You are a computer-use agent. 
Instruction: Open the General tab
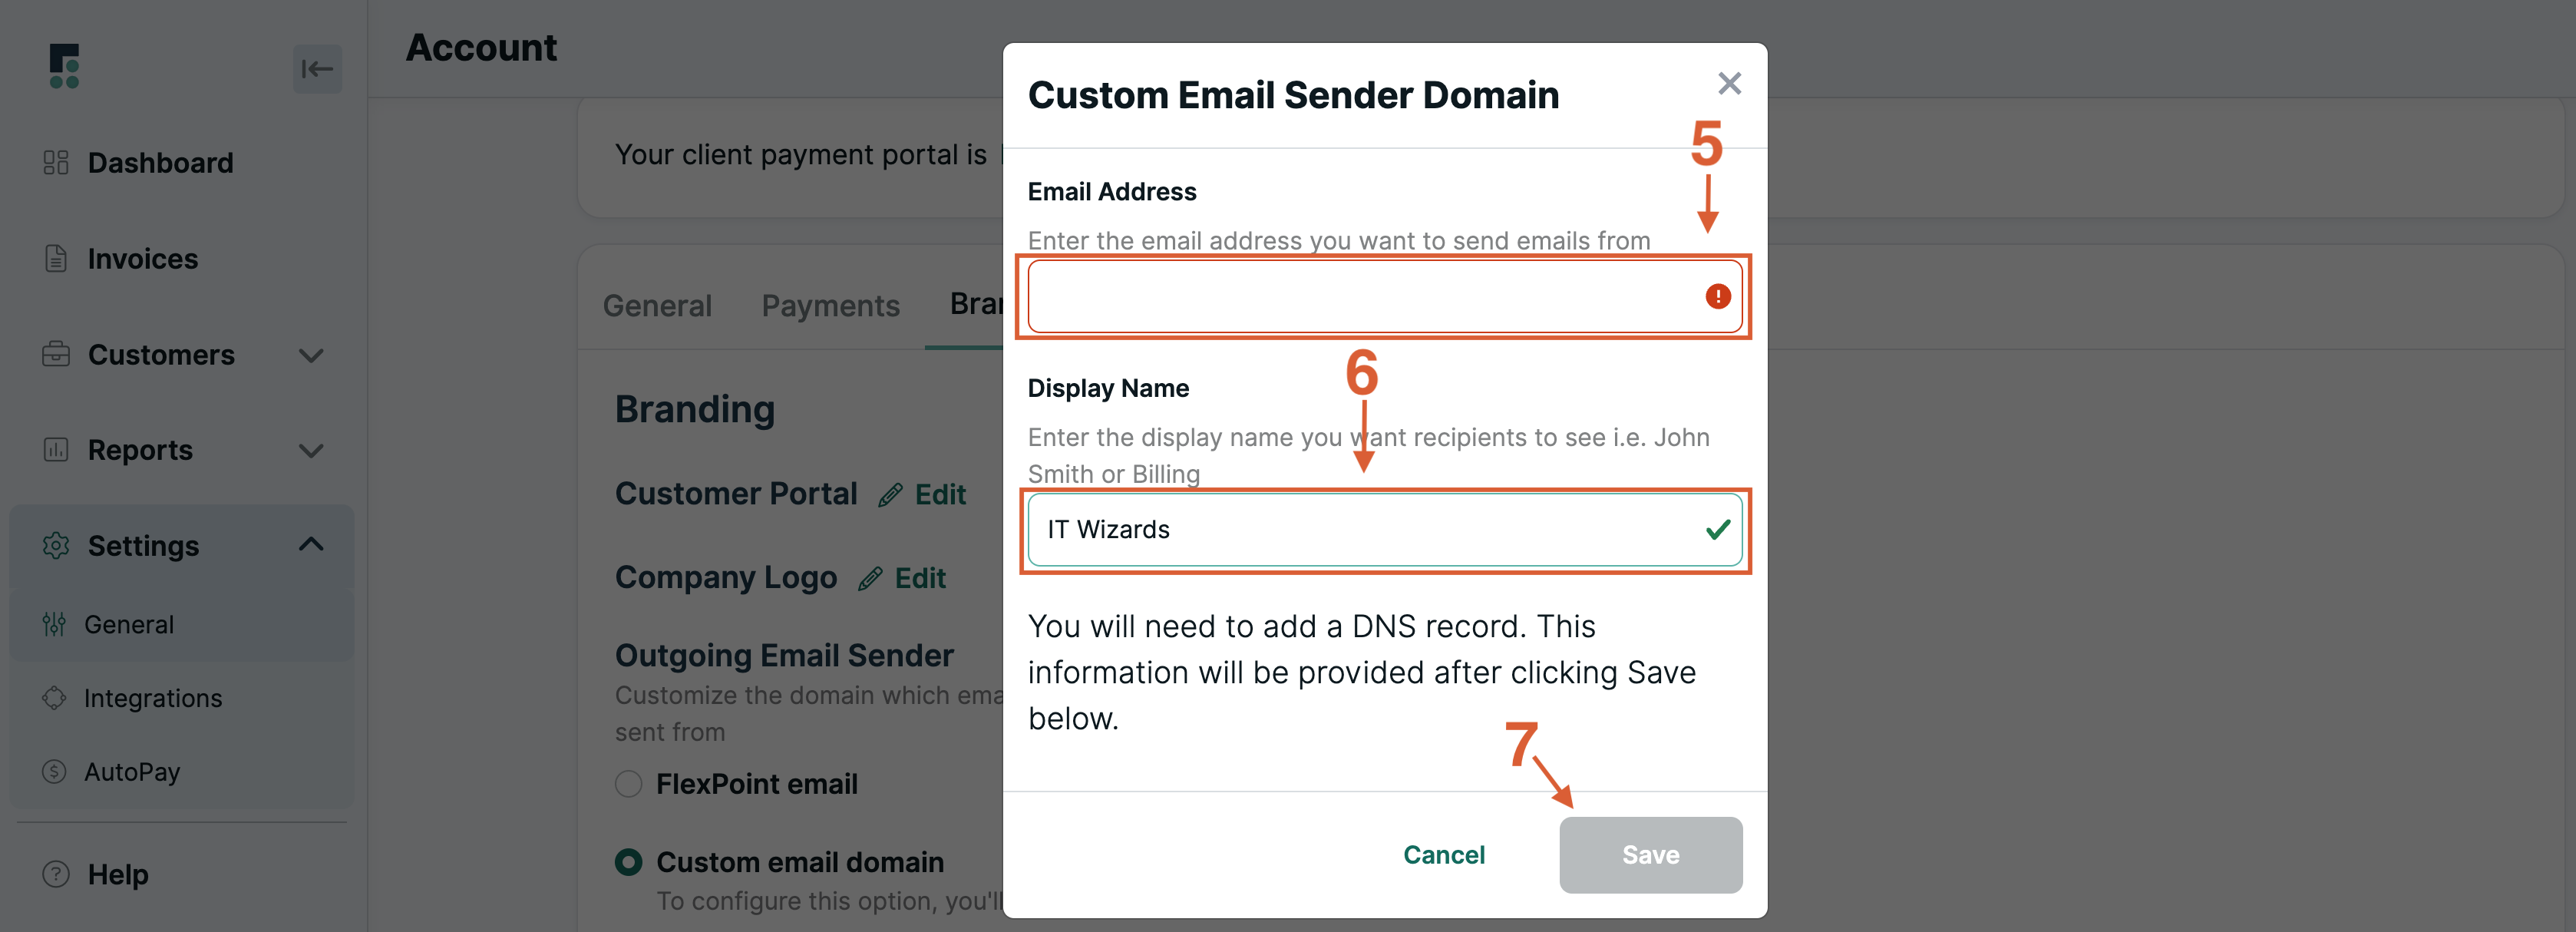[x=657, y=305]
